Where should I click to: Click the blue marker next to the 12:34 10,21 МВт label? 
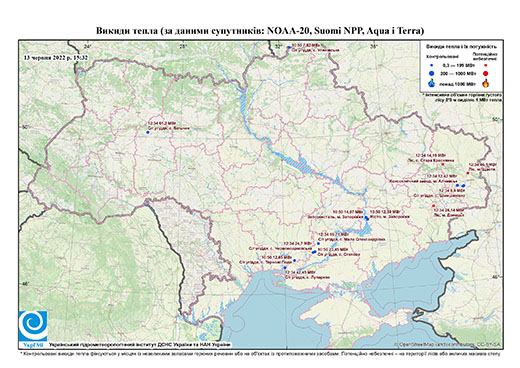click(318, 244)
